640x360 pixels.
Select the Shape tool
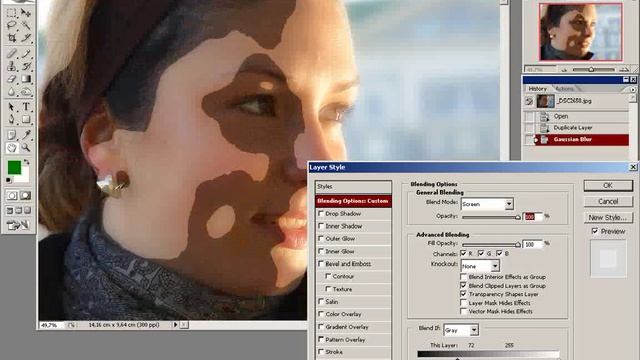click(x=26, y=120)
